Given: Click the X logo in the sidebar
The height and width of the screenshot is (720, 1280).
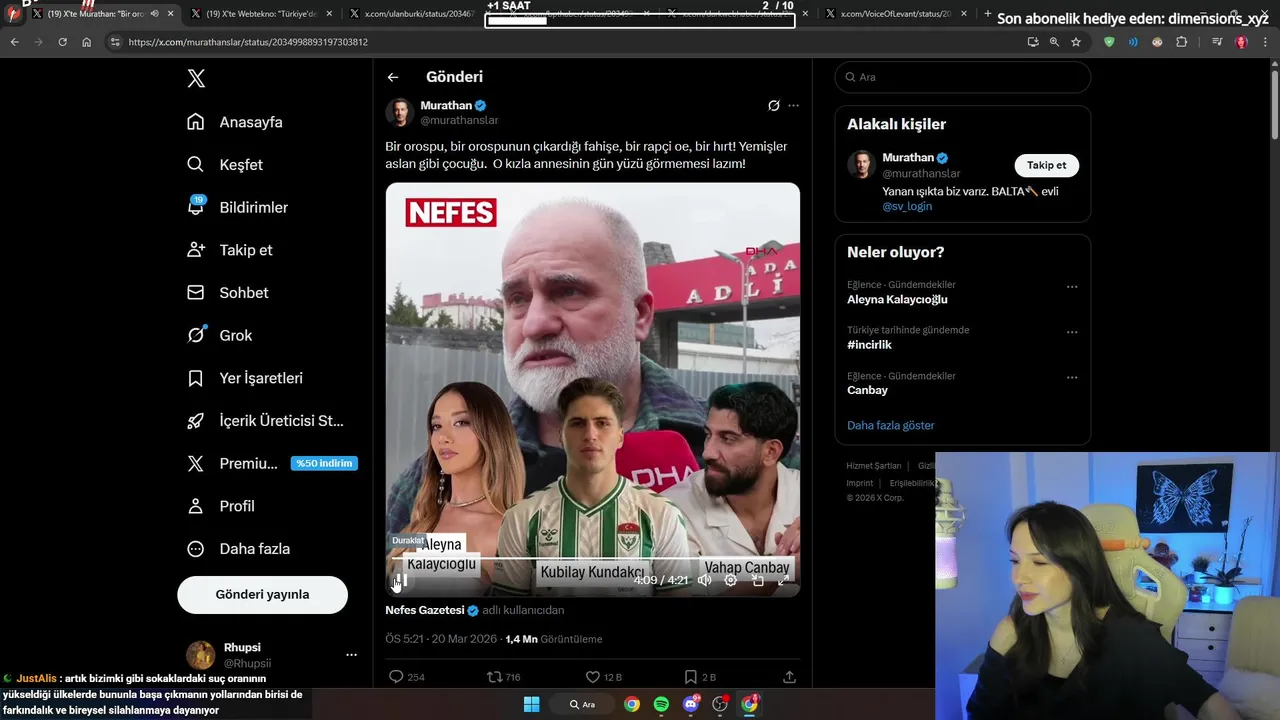Looking at the screenshot, I should coord(196,79).
